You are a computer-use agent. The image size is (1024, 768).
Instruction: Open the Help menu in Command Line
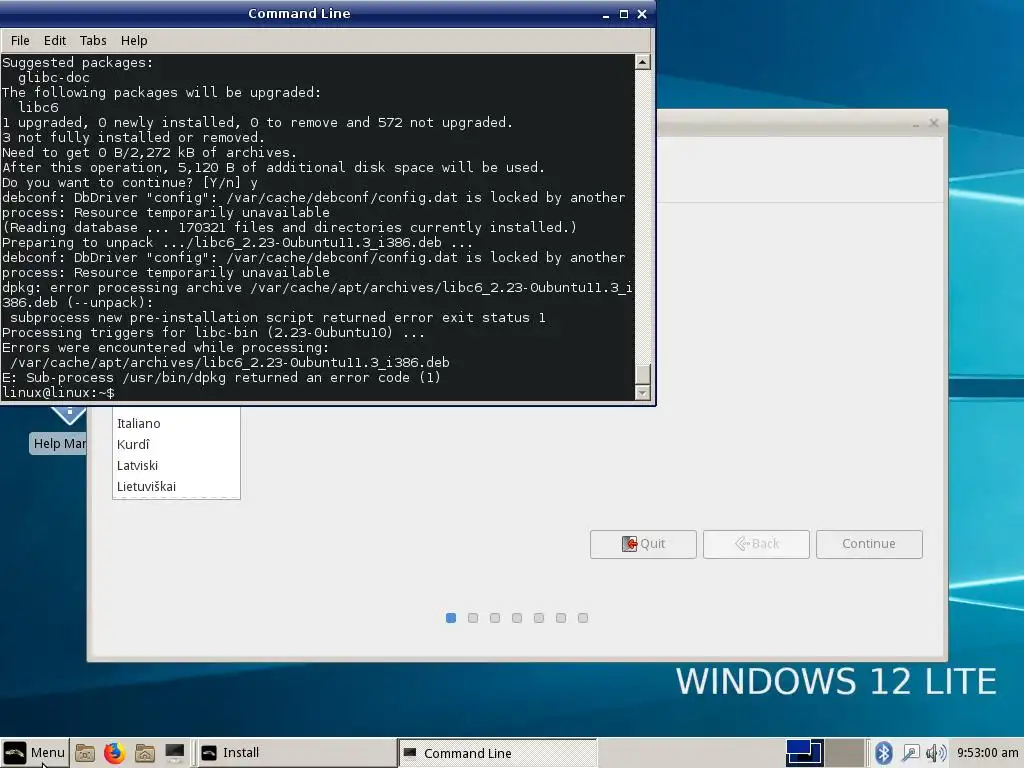tap(134, 40)
